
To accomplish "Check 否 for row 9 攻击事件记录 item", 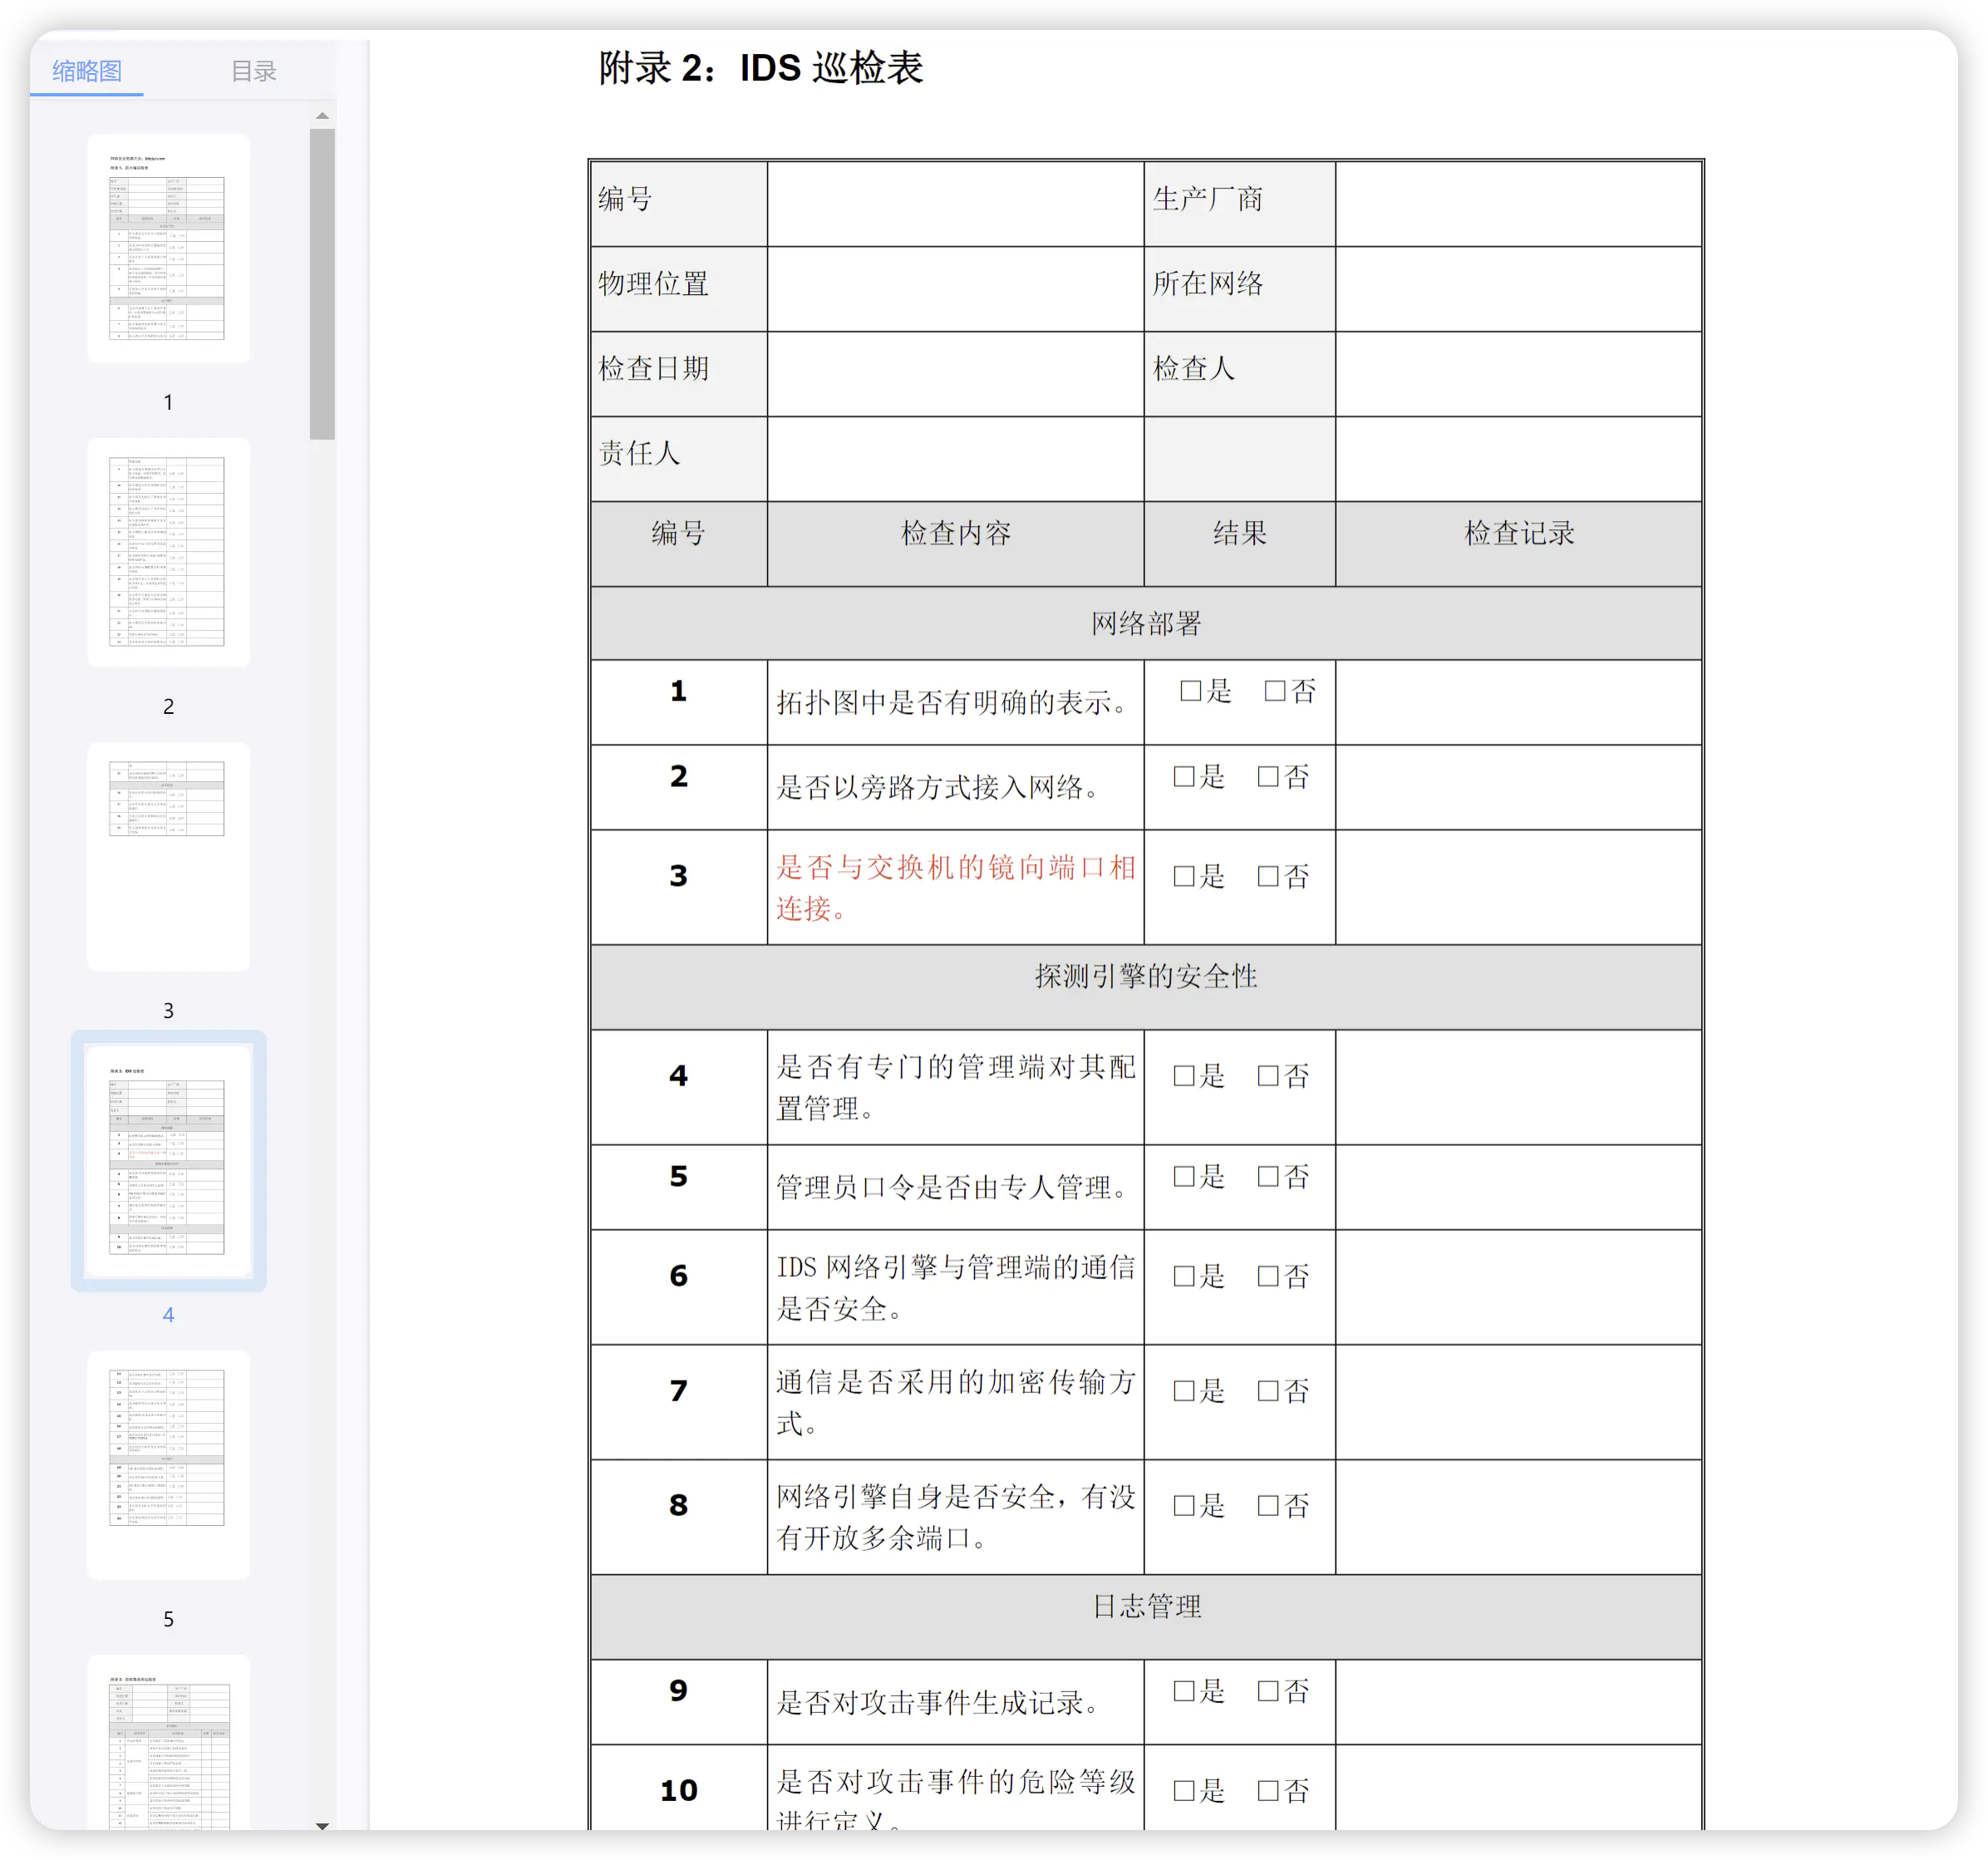I will click(x=1268, y=1691).
